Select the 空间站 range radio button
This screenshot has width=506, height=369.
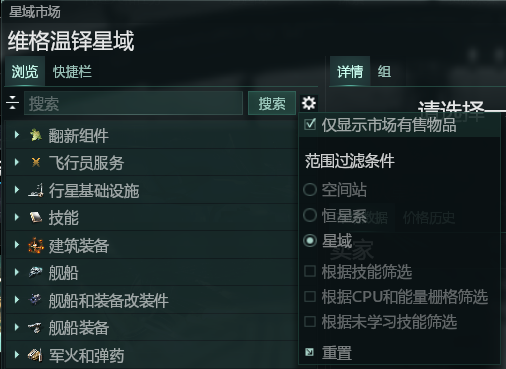pos(310,189)
